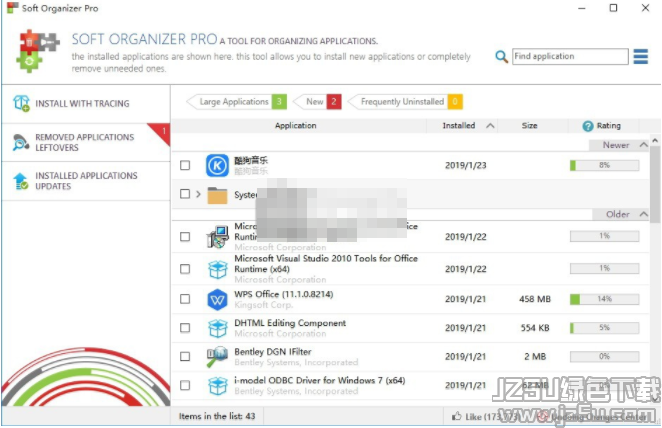This screenshot has width=662, height=428.
Task: Click the KuGou 8% rating bar
Action: [604, 165]
